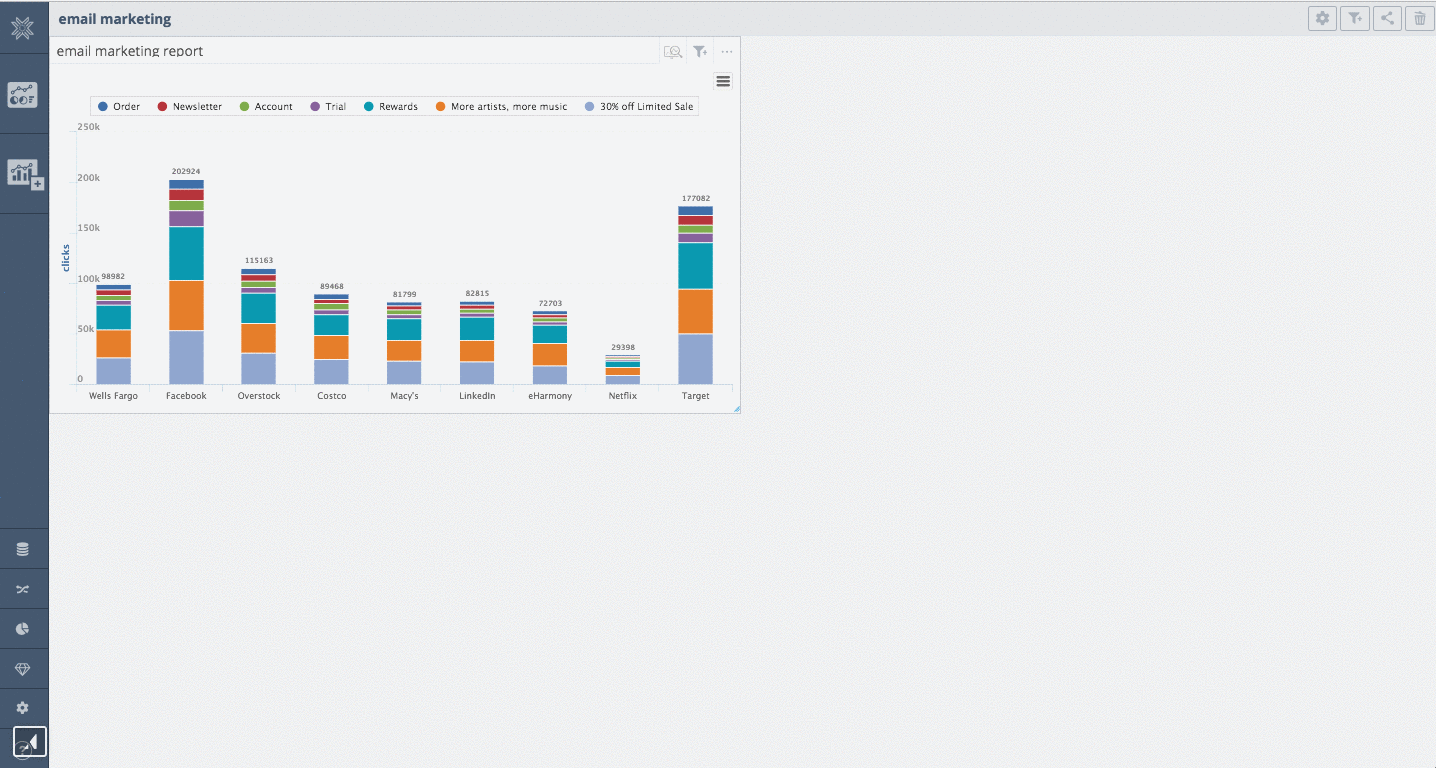The width and height of the screenshot is (1436, 768).
Task: Add a dashboard-level filter in the header
Action: coord(1355,18)
